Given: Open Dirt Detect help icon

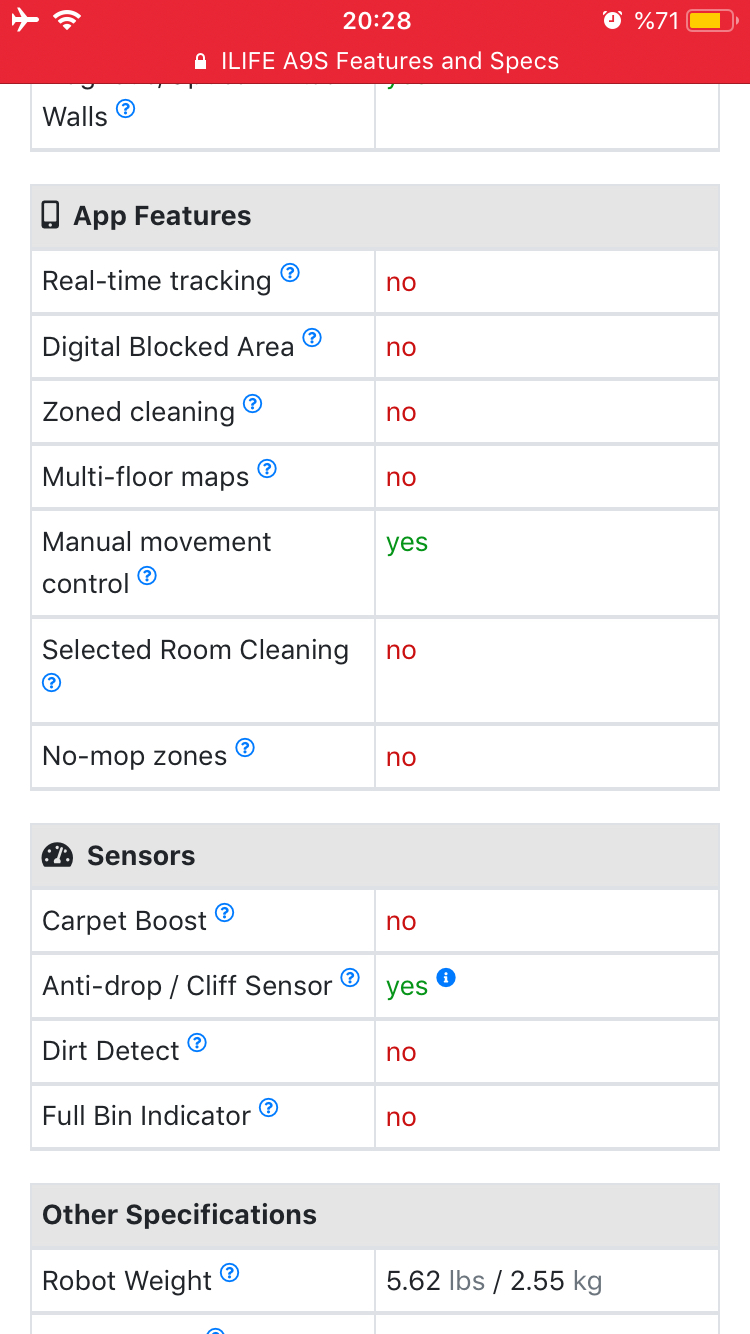Looking at the screenshot, I should coord(197,1042).
